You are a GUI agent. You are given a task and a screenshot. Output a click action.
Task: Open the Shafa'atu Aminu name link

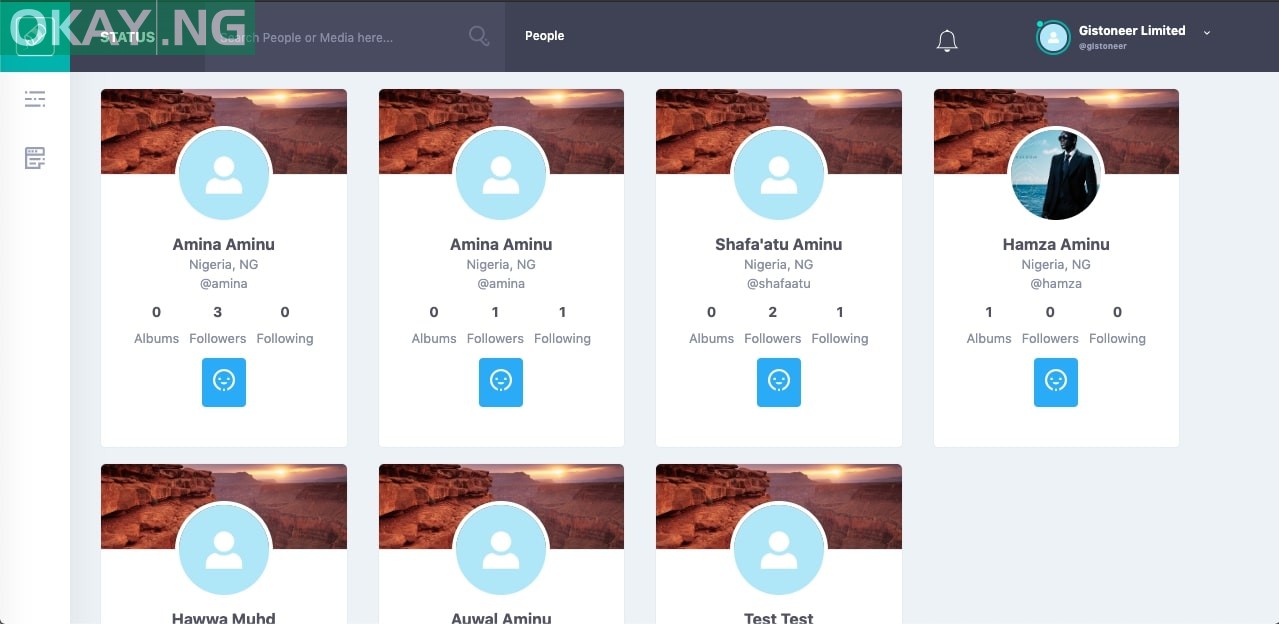778,244
